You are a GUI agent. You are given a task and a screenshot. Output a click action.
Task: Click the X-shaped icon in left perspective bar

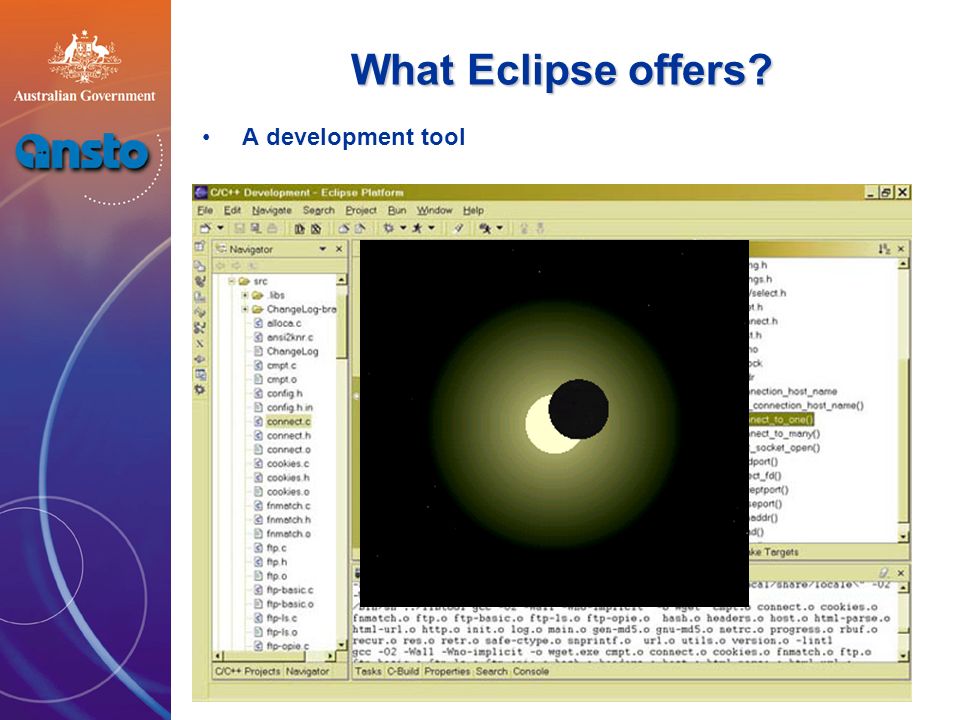[x=200, y=343]
